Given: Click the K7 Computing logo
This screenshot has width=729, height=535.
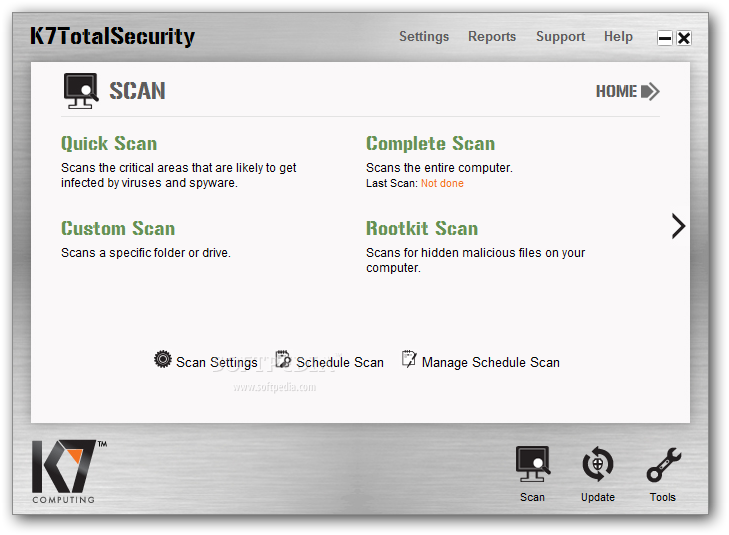Looking at the screenshot, I should pos(69,471).
